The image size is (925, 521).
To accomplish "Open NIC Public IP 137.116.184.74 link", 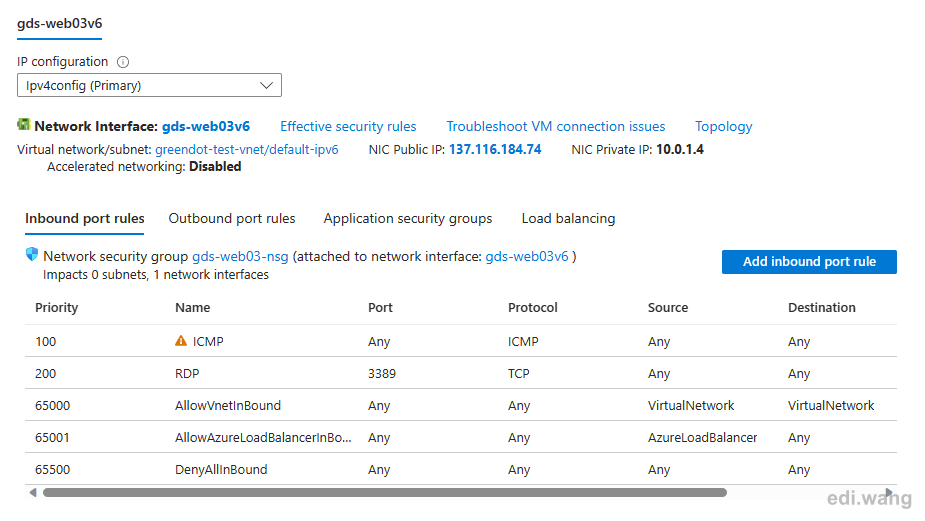I will coord(495,150).
